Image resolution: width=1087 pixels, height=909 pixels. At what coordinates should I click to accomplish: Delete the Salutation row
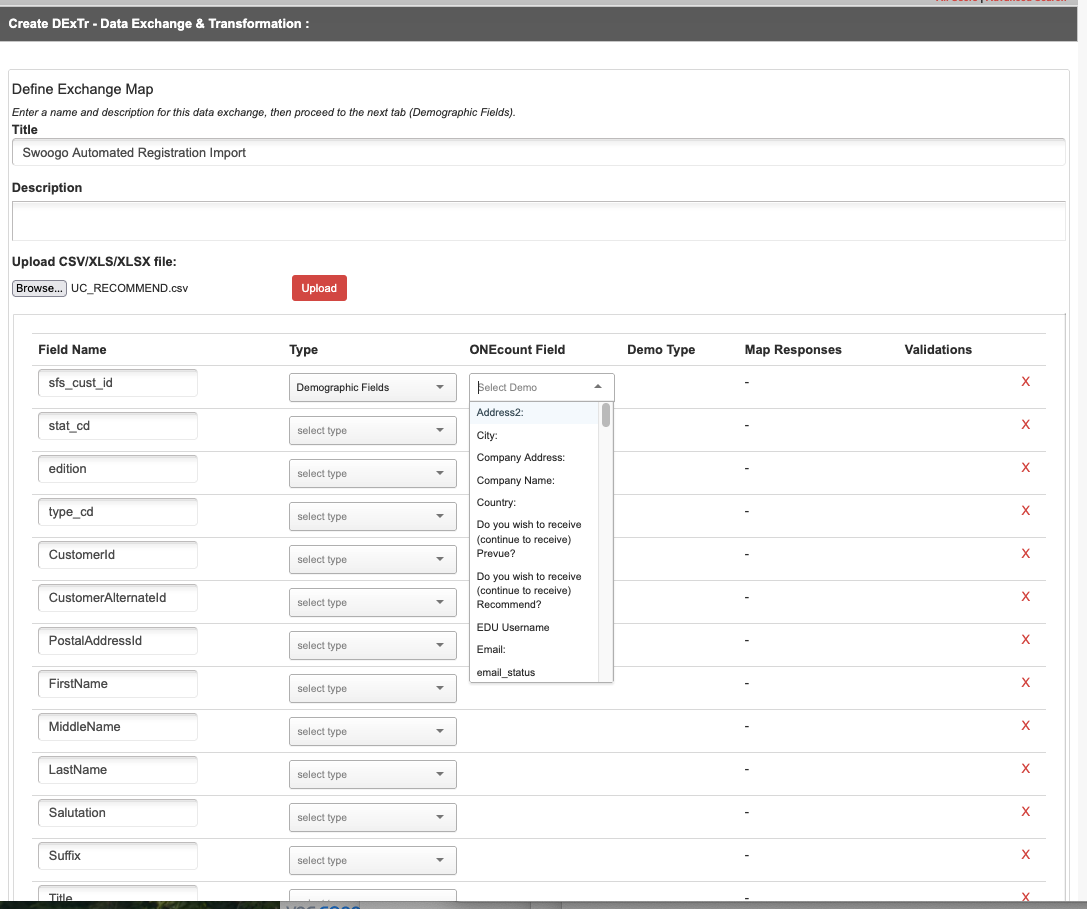tap(1025, 812)
